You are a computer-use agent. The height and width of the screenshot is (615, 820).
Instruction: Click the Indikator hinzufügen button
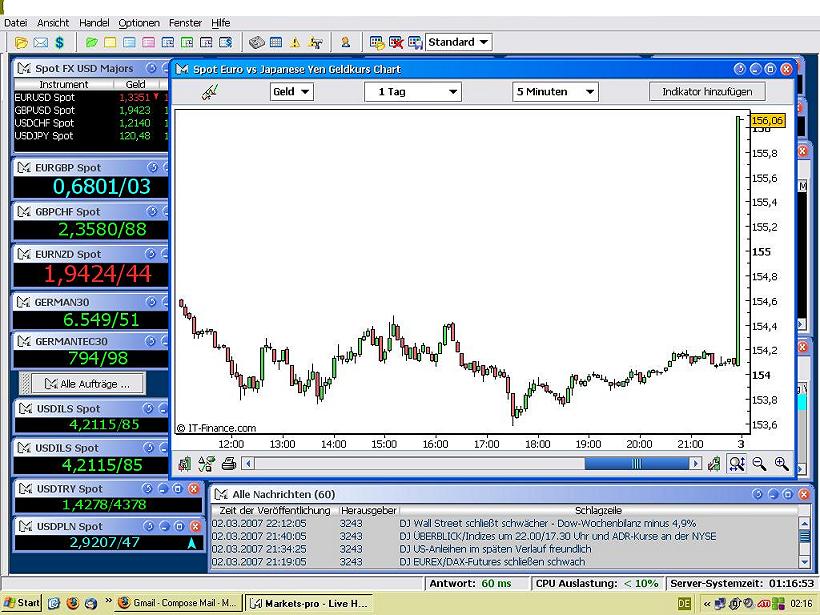pos(707,92)
